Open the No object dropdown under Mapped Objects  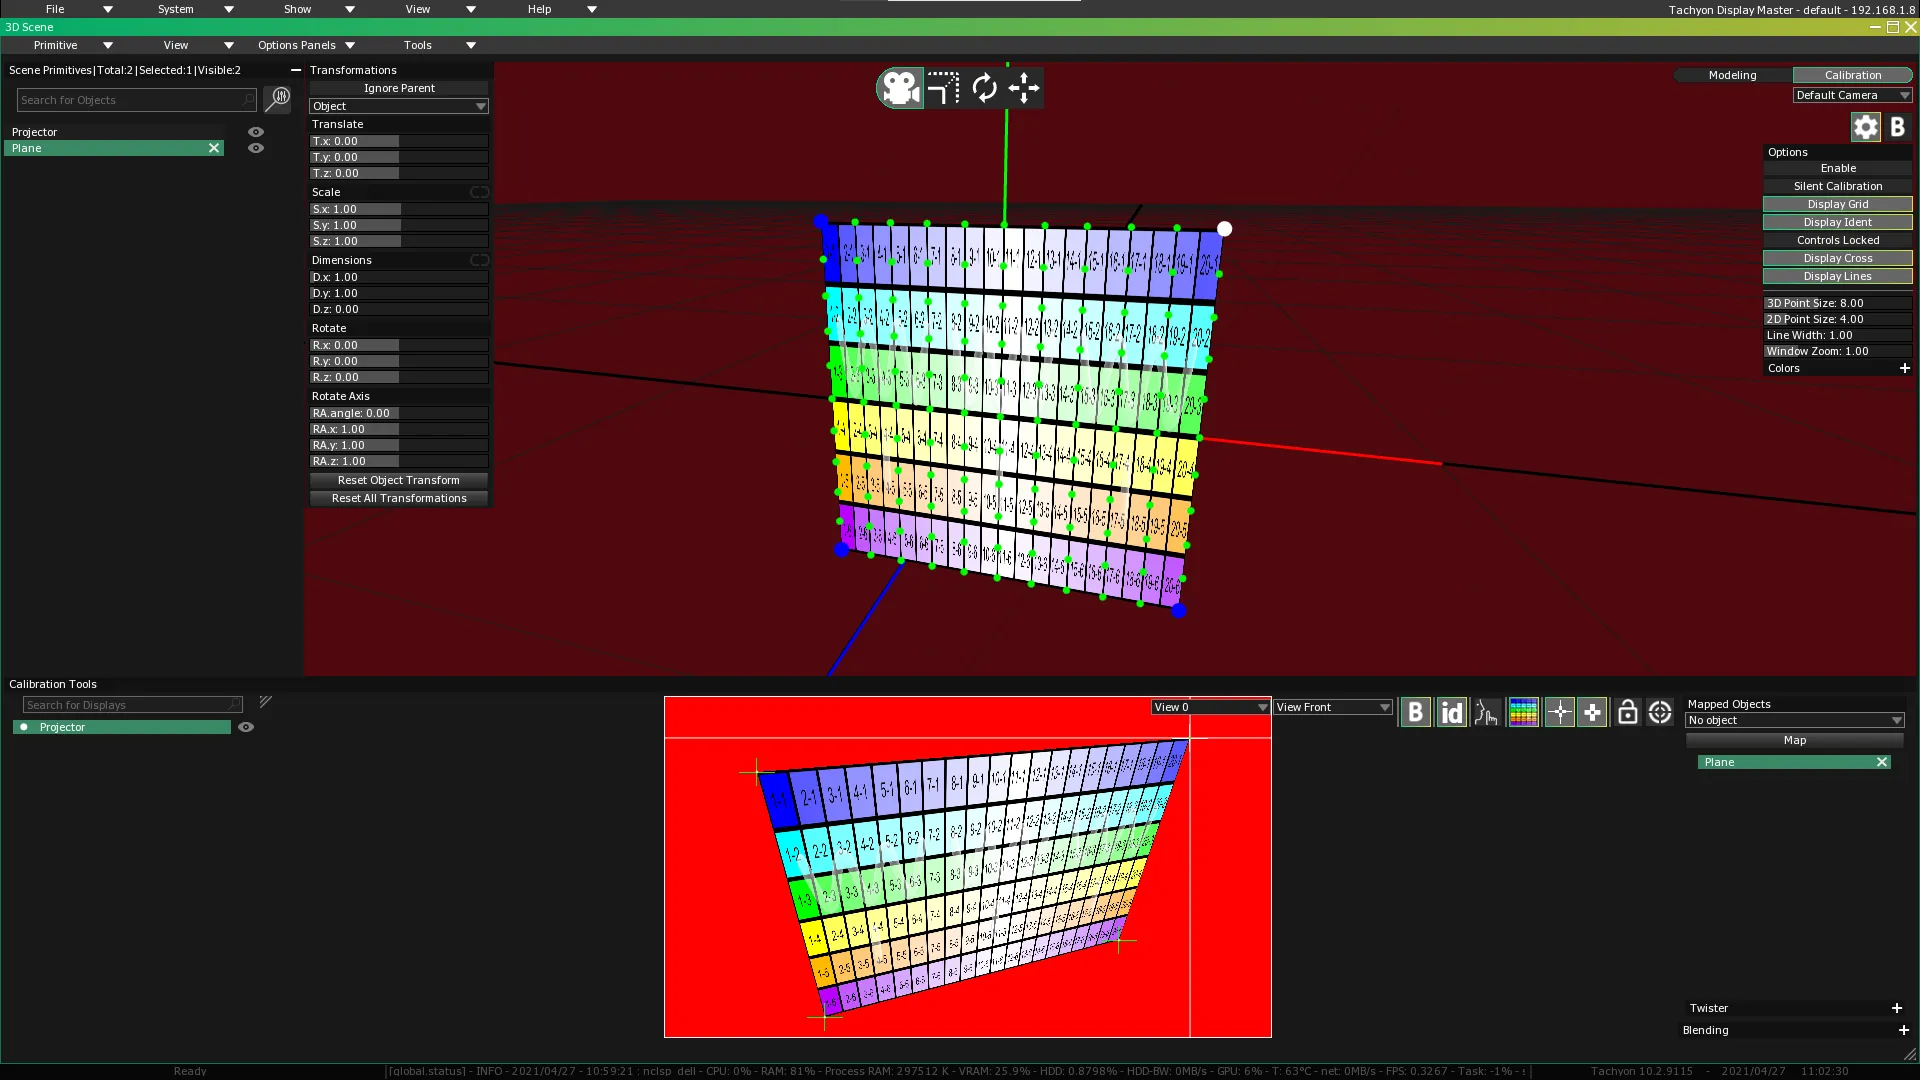pyautogui.click(x=1794, y=720)
